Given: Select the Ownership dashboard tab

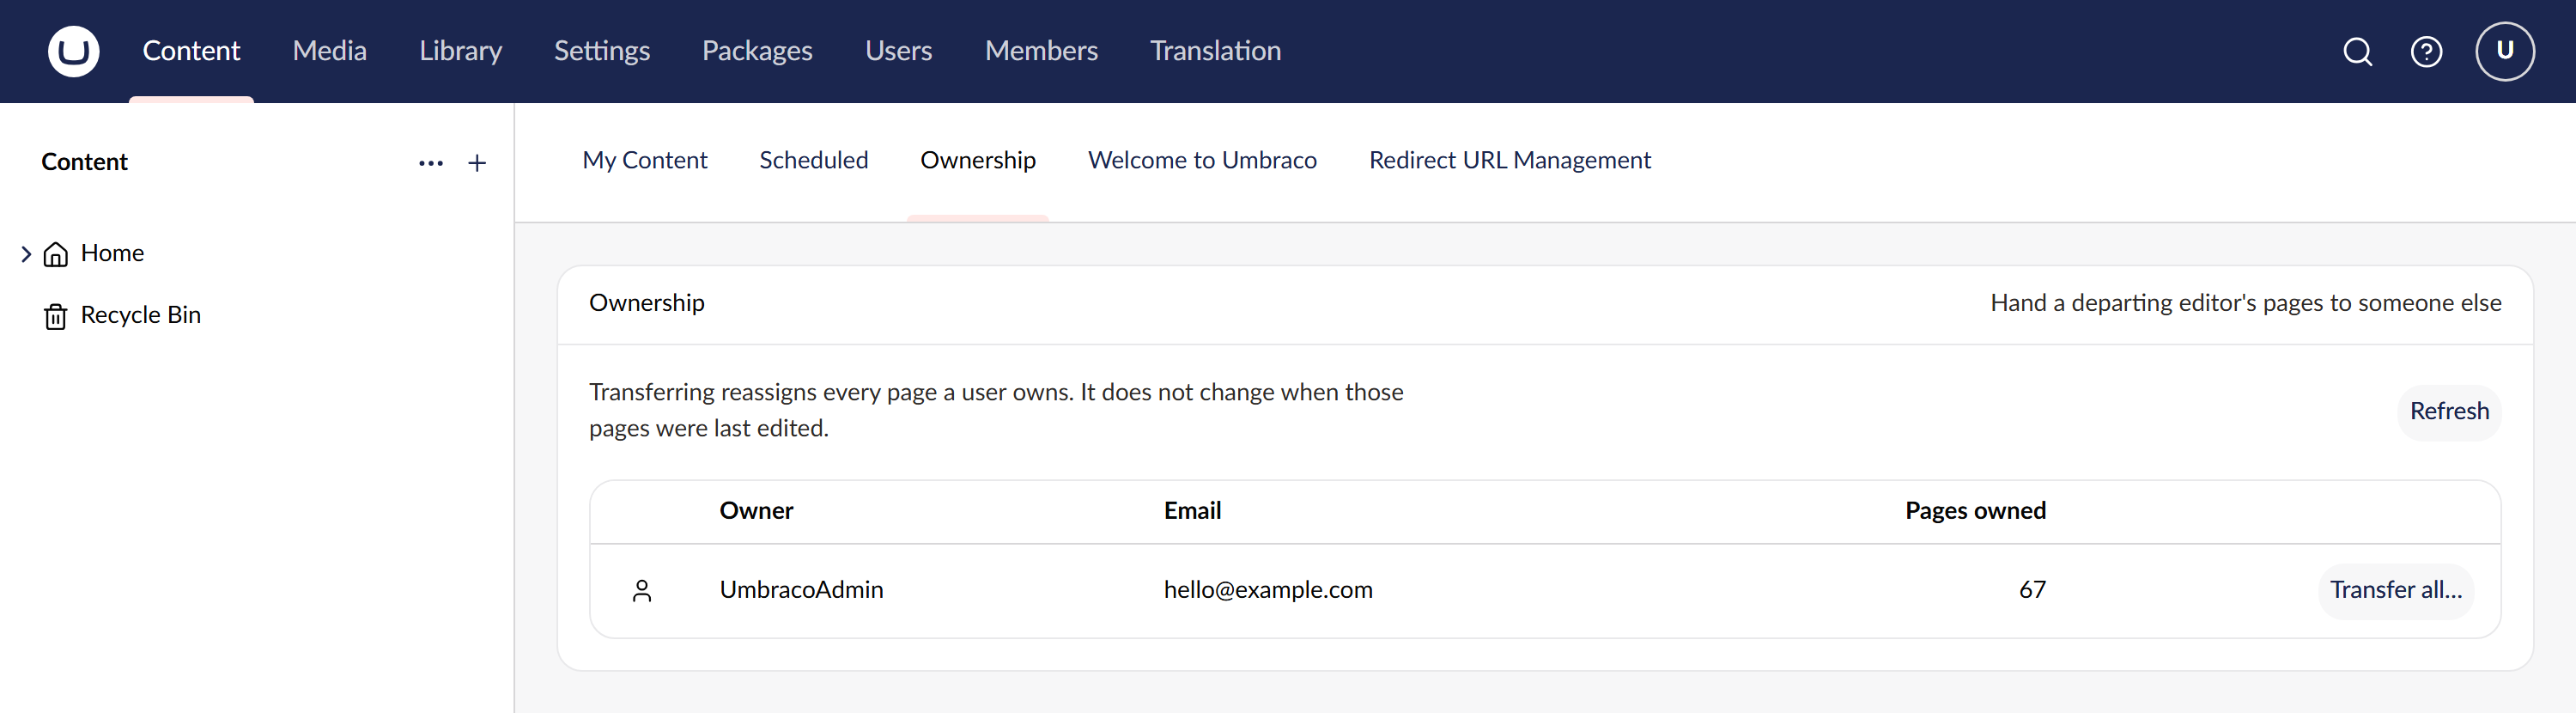Looking at the screenshot, I should (977, 160).
